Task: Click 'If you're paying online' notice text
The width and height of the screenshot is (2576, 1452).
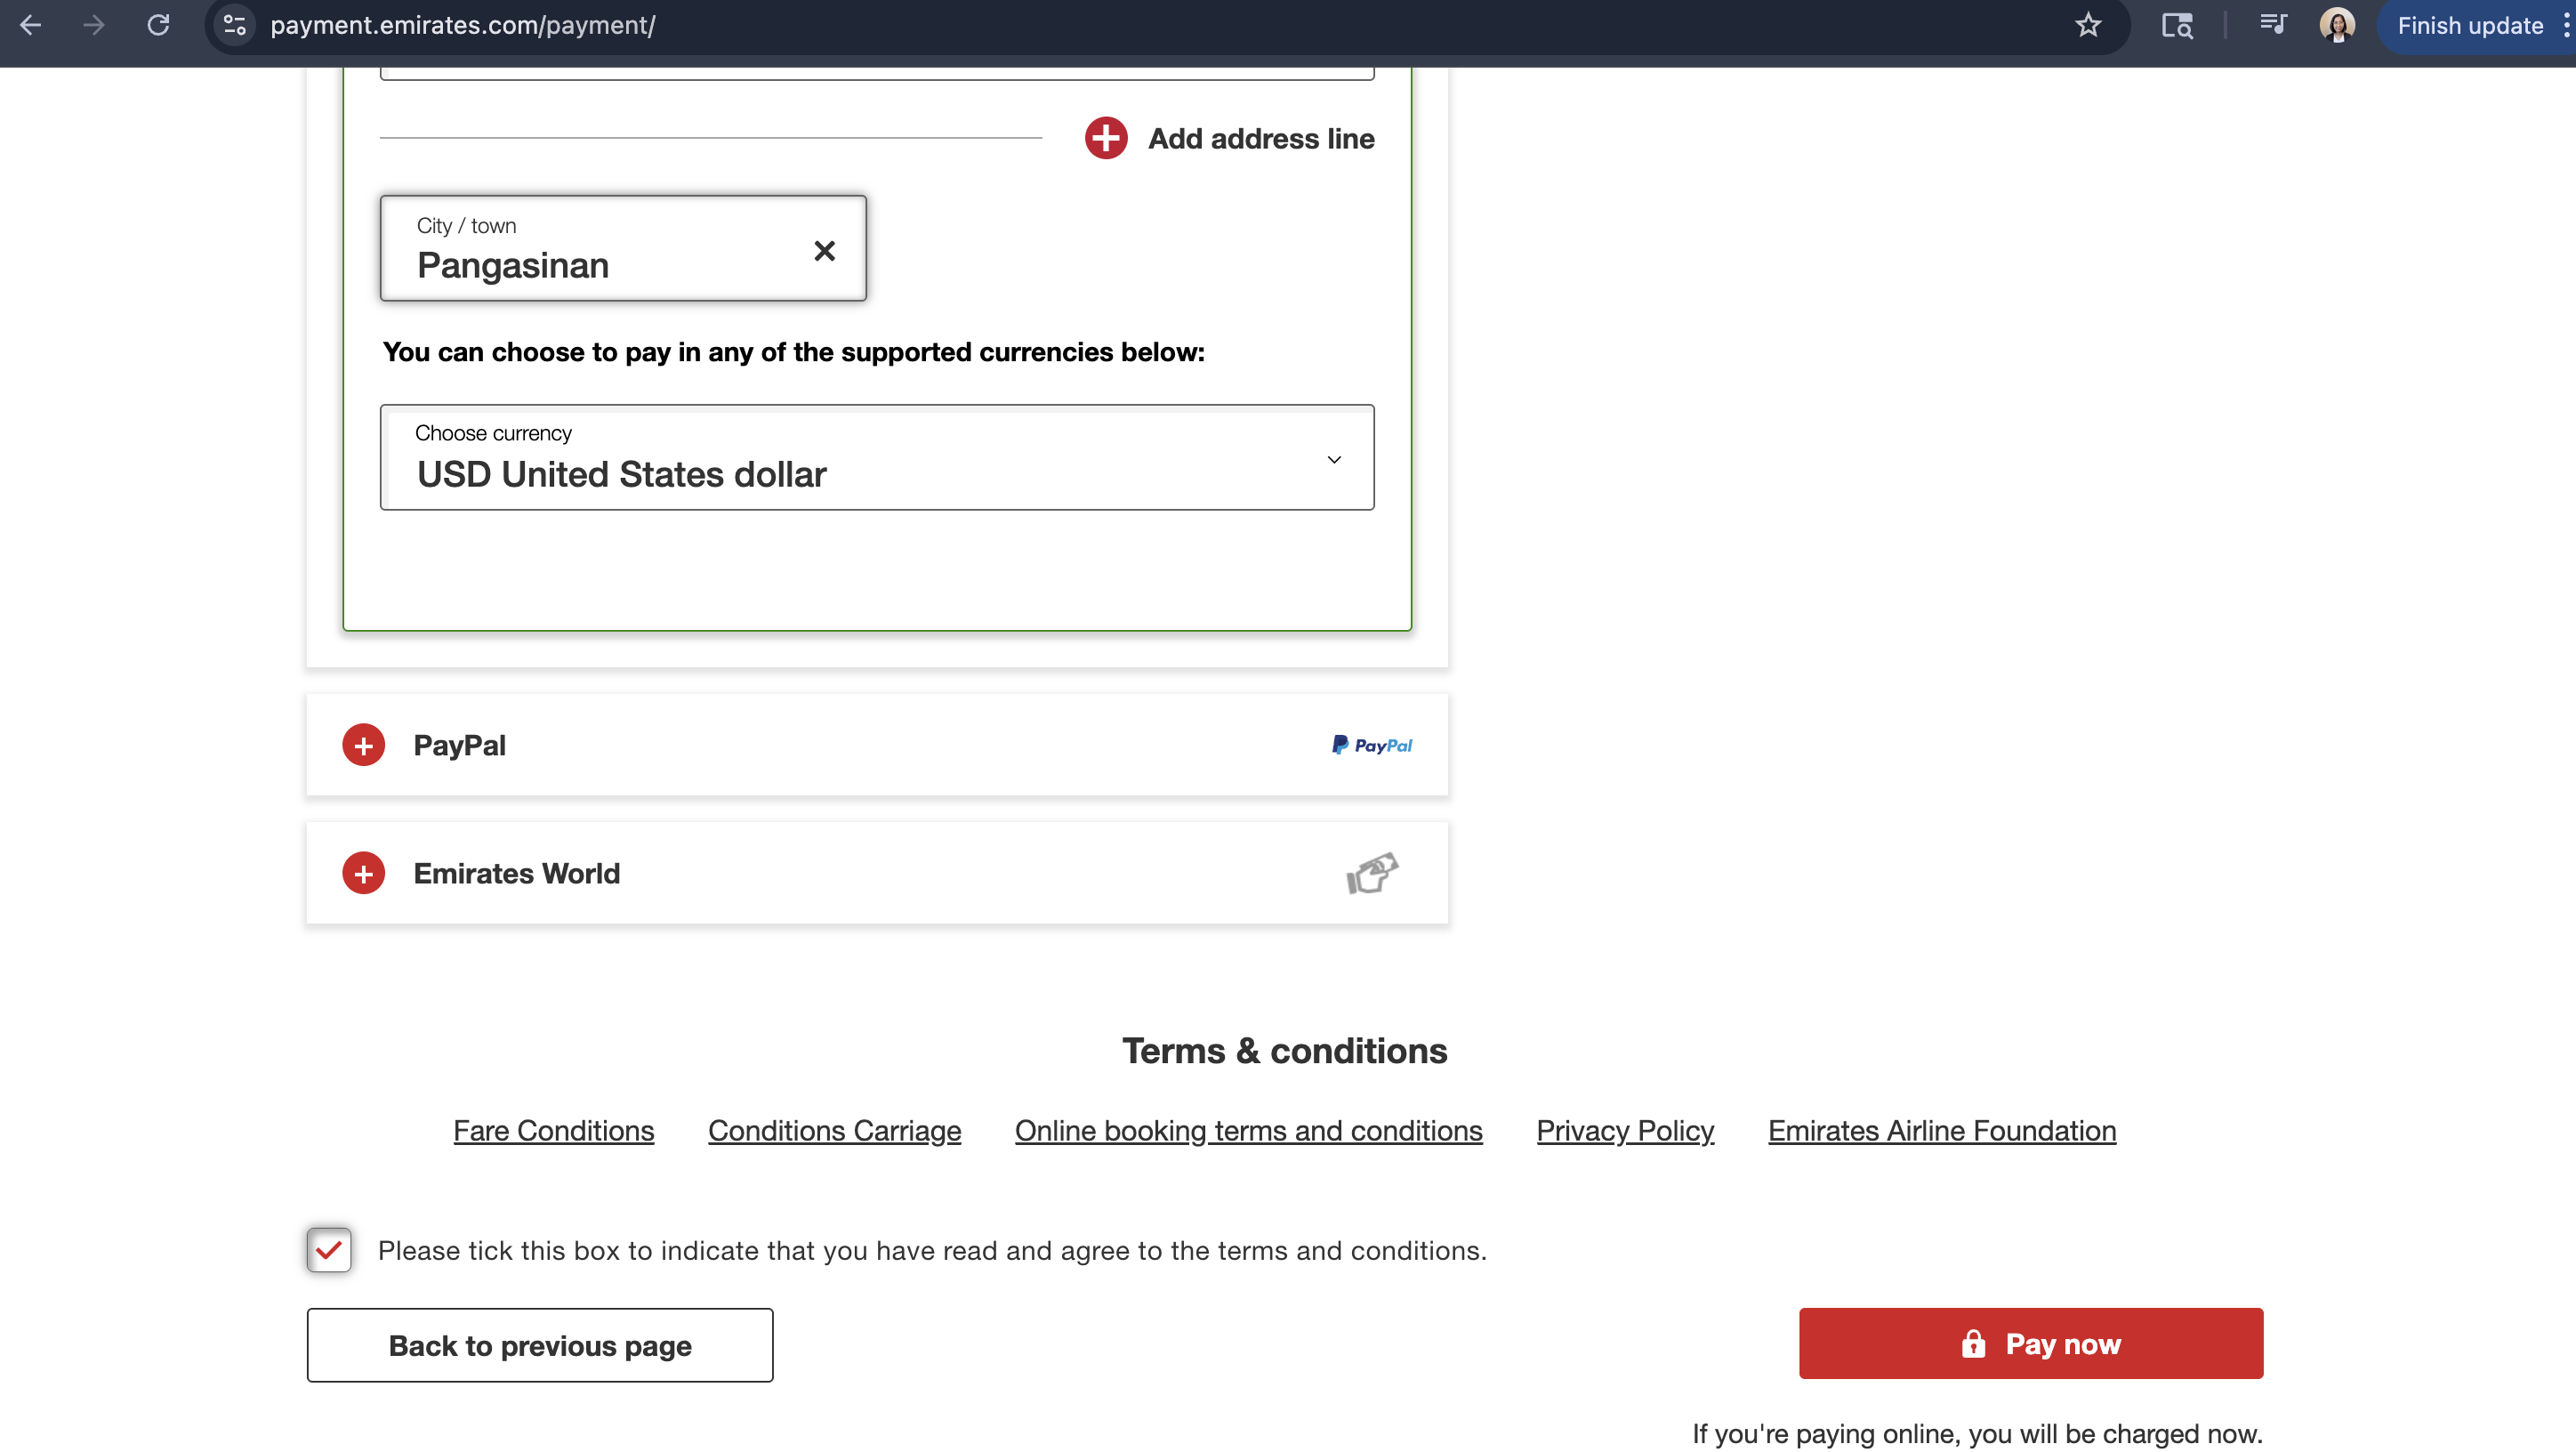Action: click(1977, 1433)
